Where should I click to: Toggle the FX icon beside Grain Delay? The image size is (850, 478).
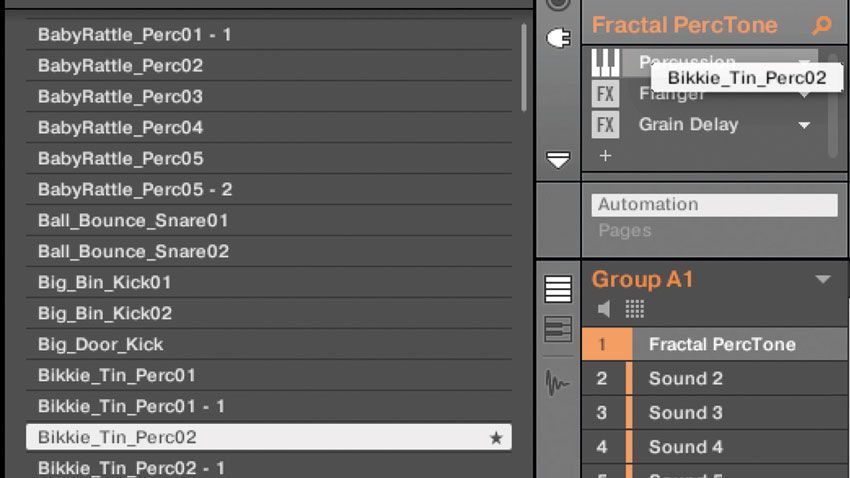click(605, 125)
